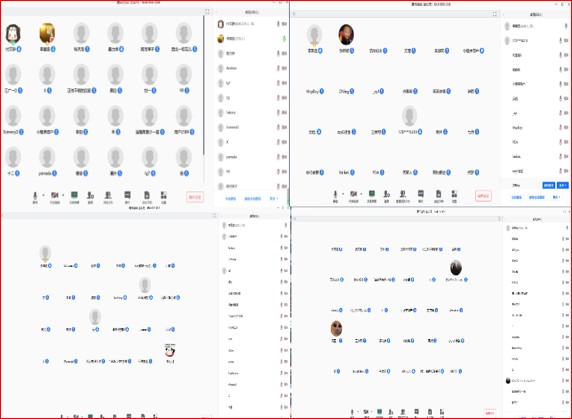Screen dimensions: 572x419
Task: Toggle yamada's microphone in the upper-left member list
Action: point(278,157)
